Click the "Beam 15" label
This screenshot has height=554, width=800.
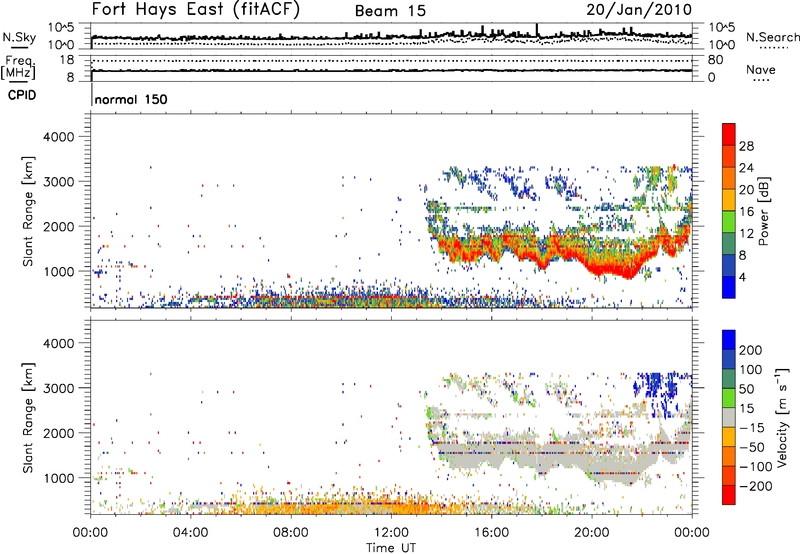390,11
